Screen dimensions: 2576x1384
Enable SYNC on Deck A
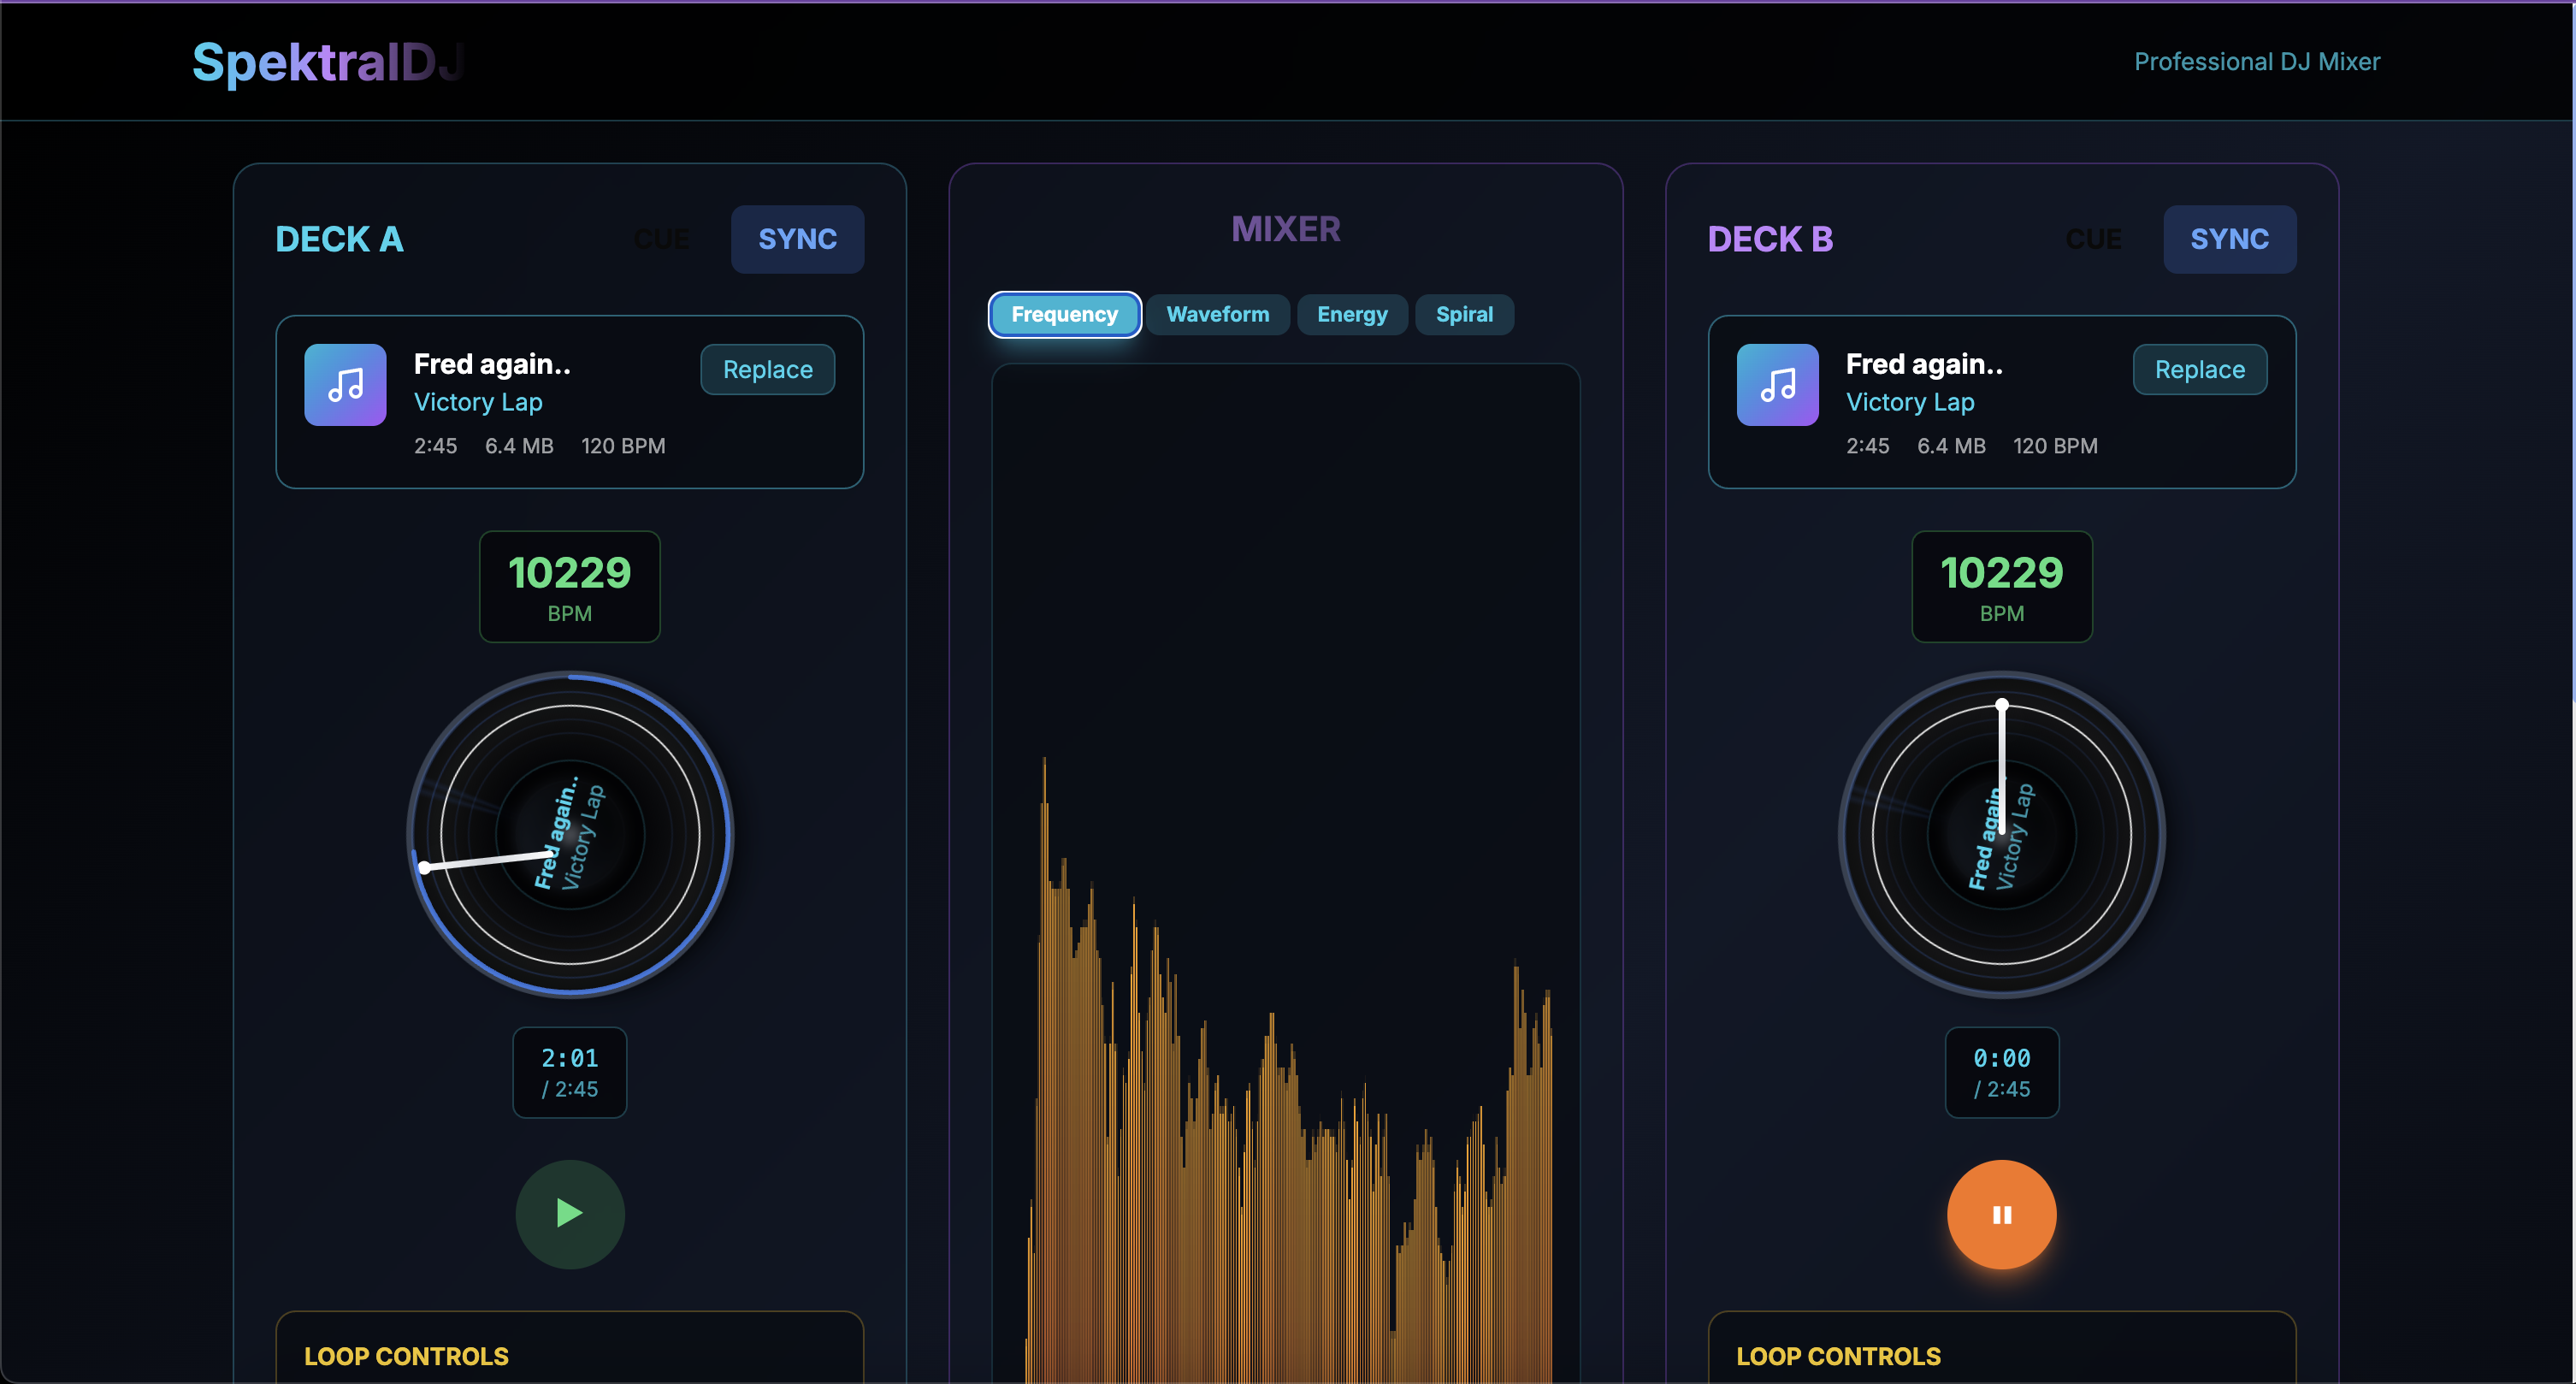tap(797, 239)
